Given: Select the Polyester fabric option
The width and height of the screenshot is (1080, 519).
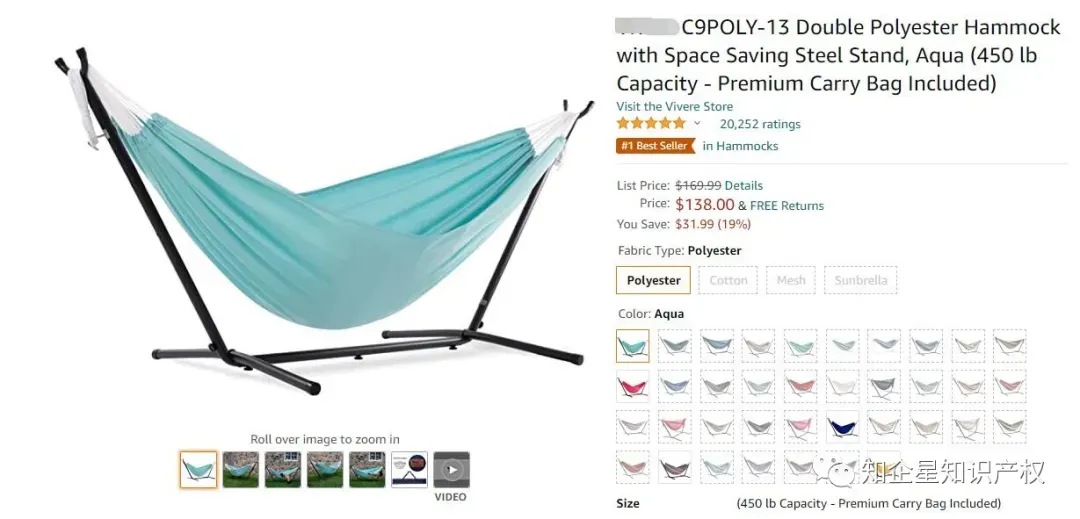Looking at the screenshot, I should pos(653,280).
